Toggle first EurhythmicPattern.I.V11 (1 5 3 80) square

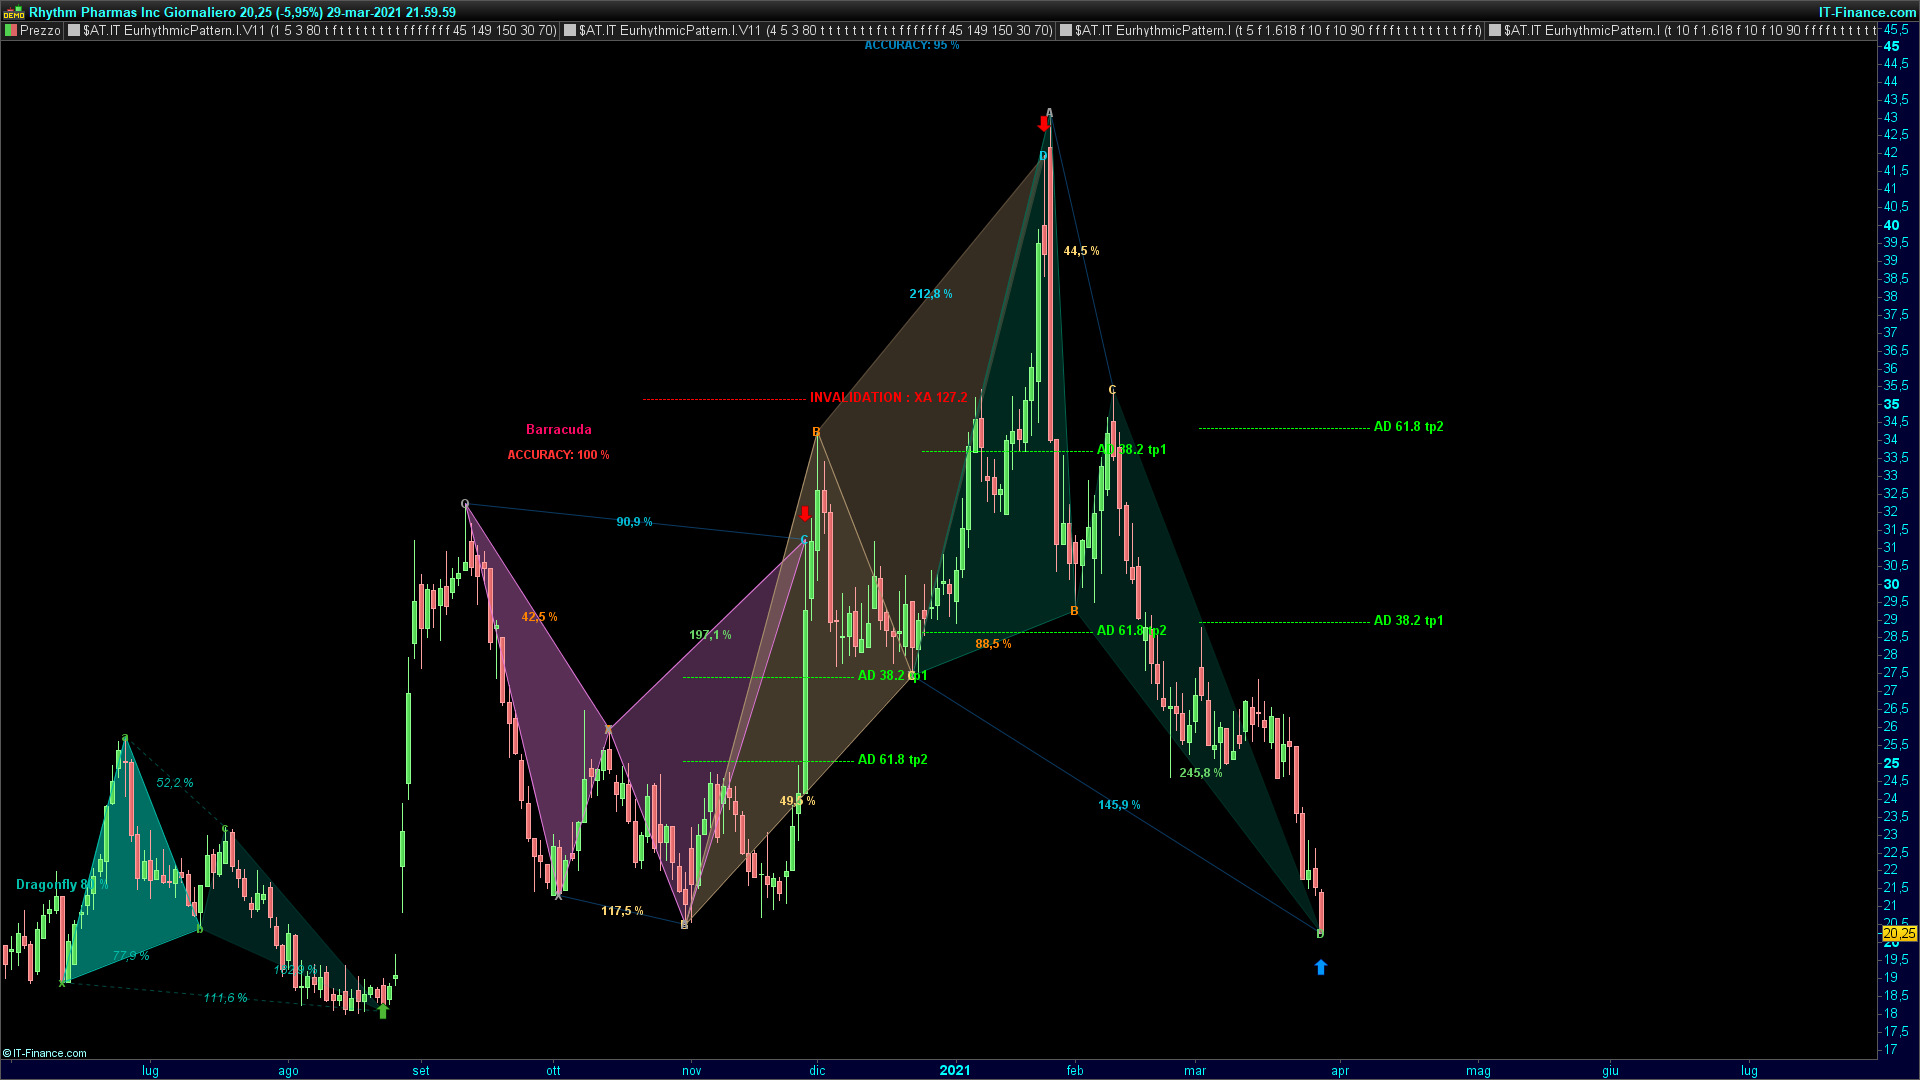coord(74,30)
